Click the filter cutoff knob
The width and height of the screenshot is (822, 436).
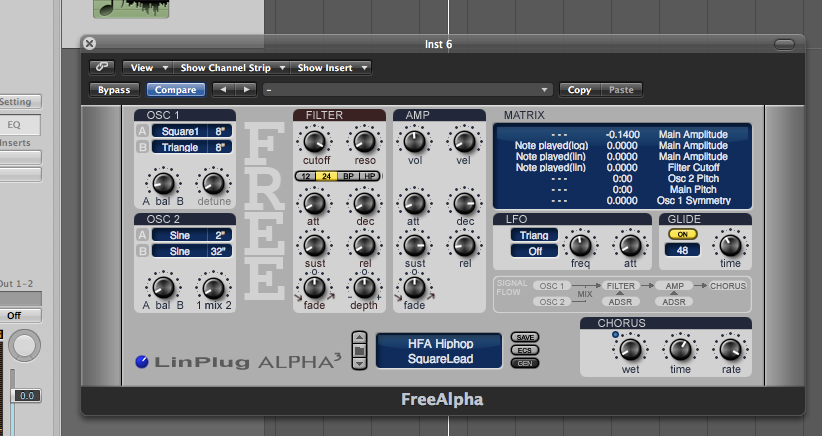point(315,141)
